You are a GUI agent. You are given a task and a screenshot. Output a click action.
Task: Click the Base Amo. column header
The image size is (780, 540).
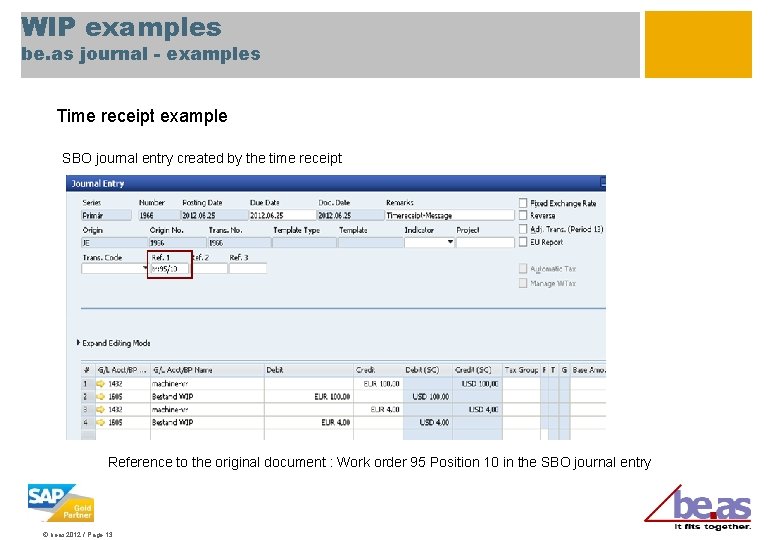pyautogui.click(x=588, y=370)
